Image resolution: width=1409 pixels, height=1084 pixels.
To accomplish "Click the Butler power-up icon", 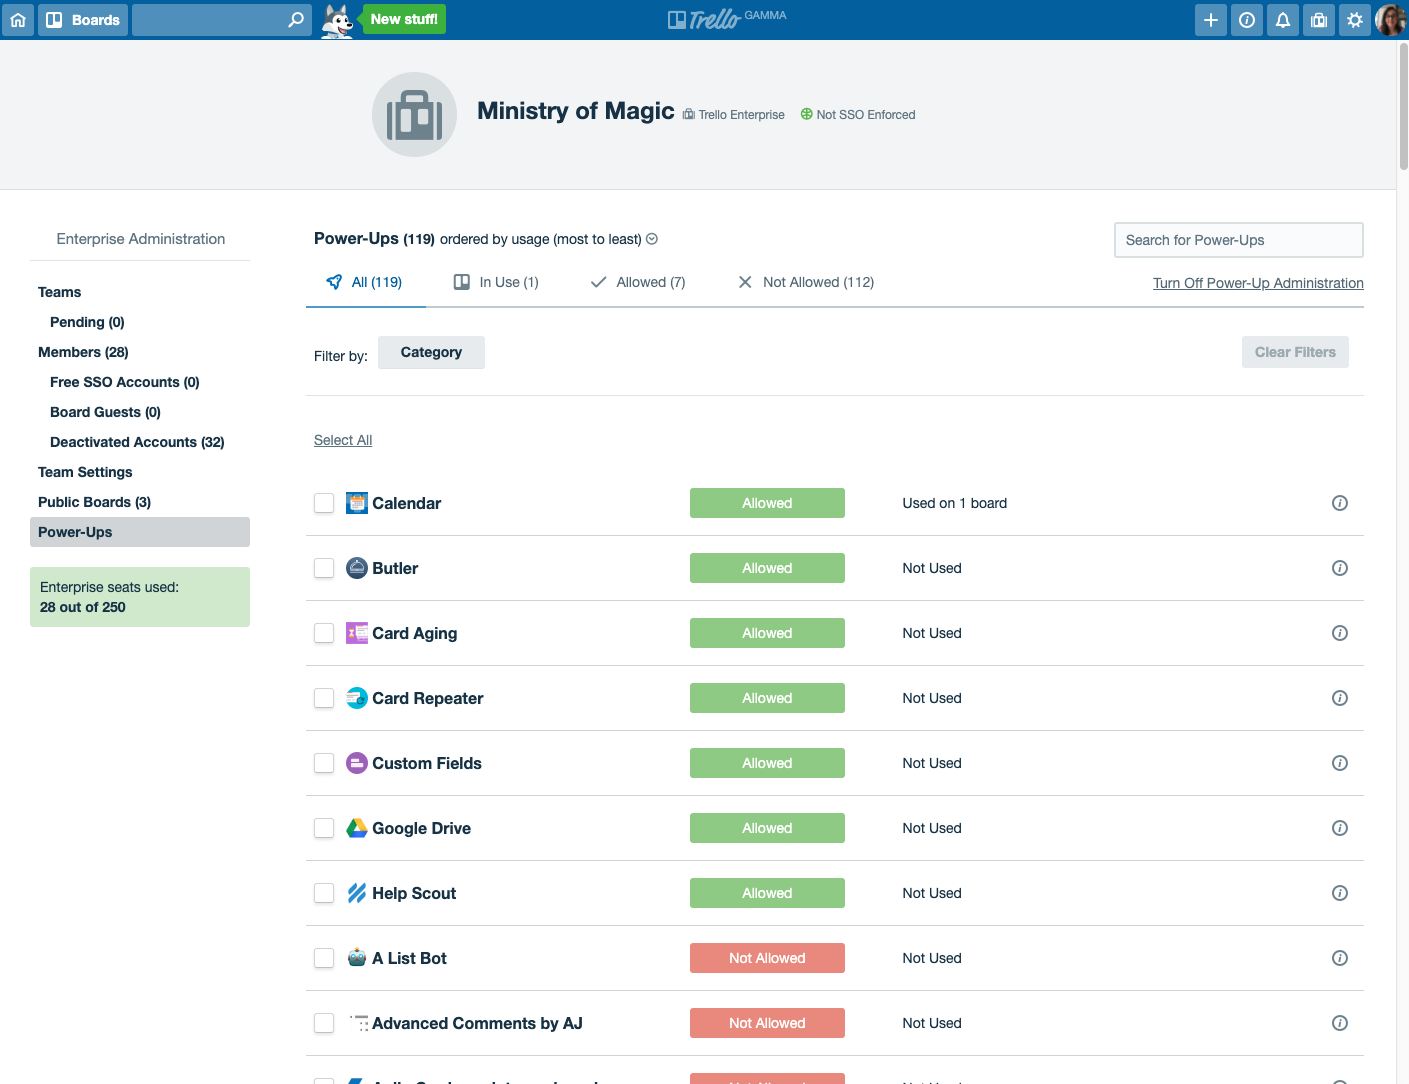I will tap(357, 568).
